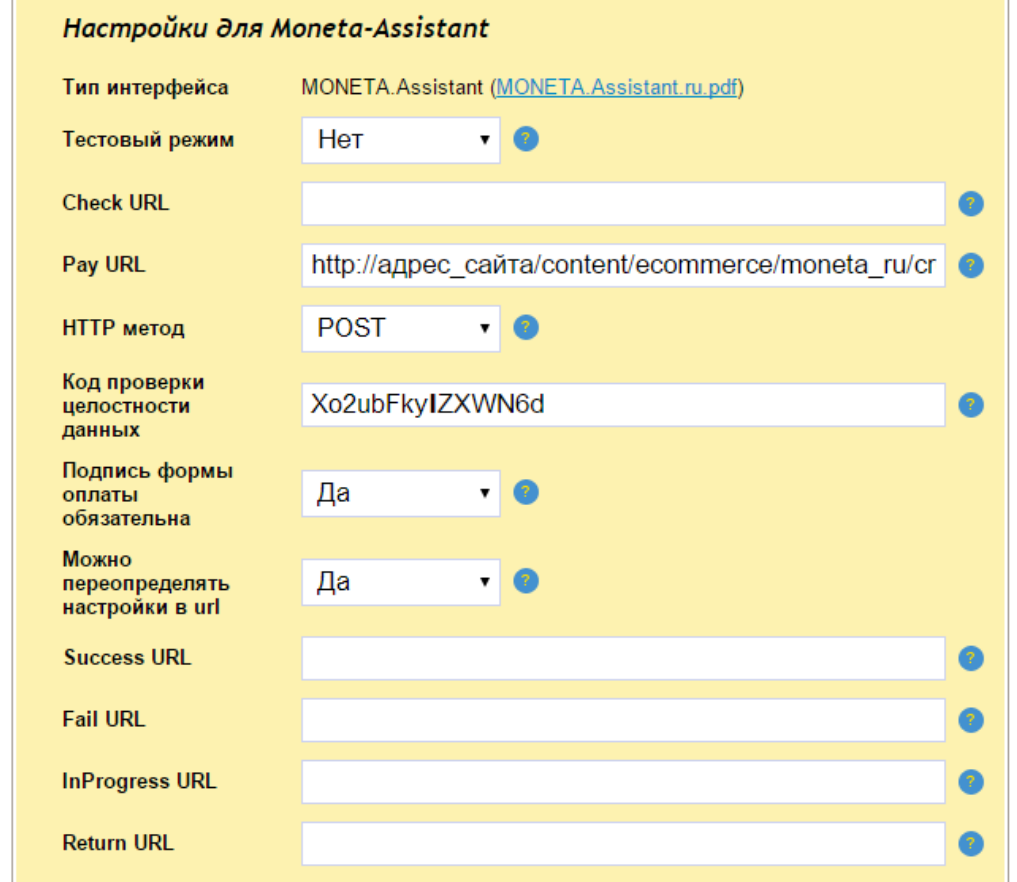Screen dimensions: 1017x882
Task: Click the Код проверки целостности данных field
Action: (x=623, y=405)
